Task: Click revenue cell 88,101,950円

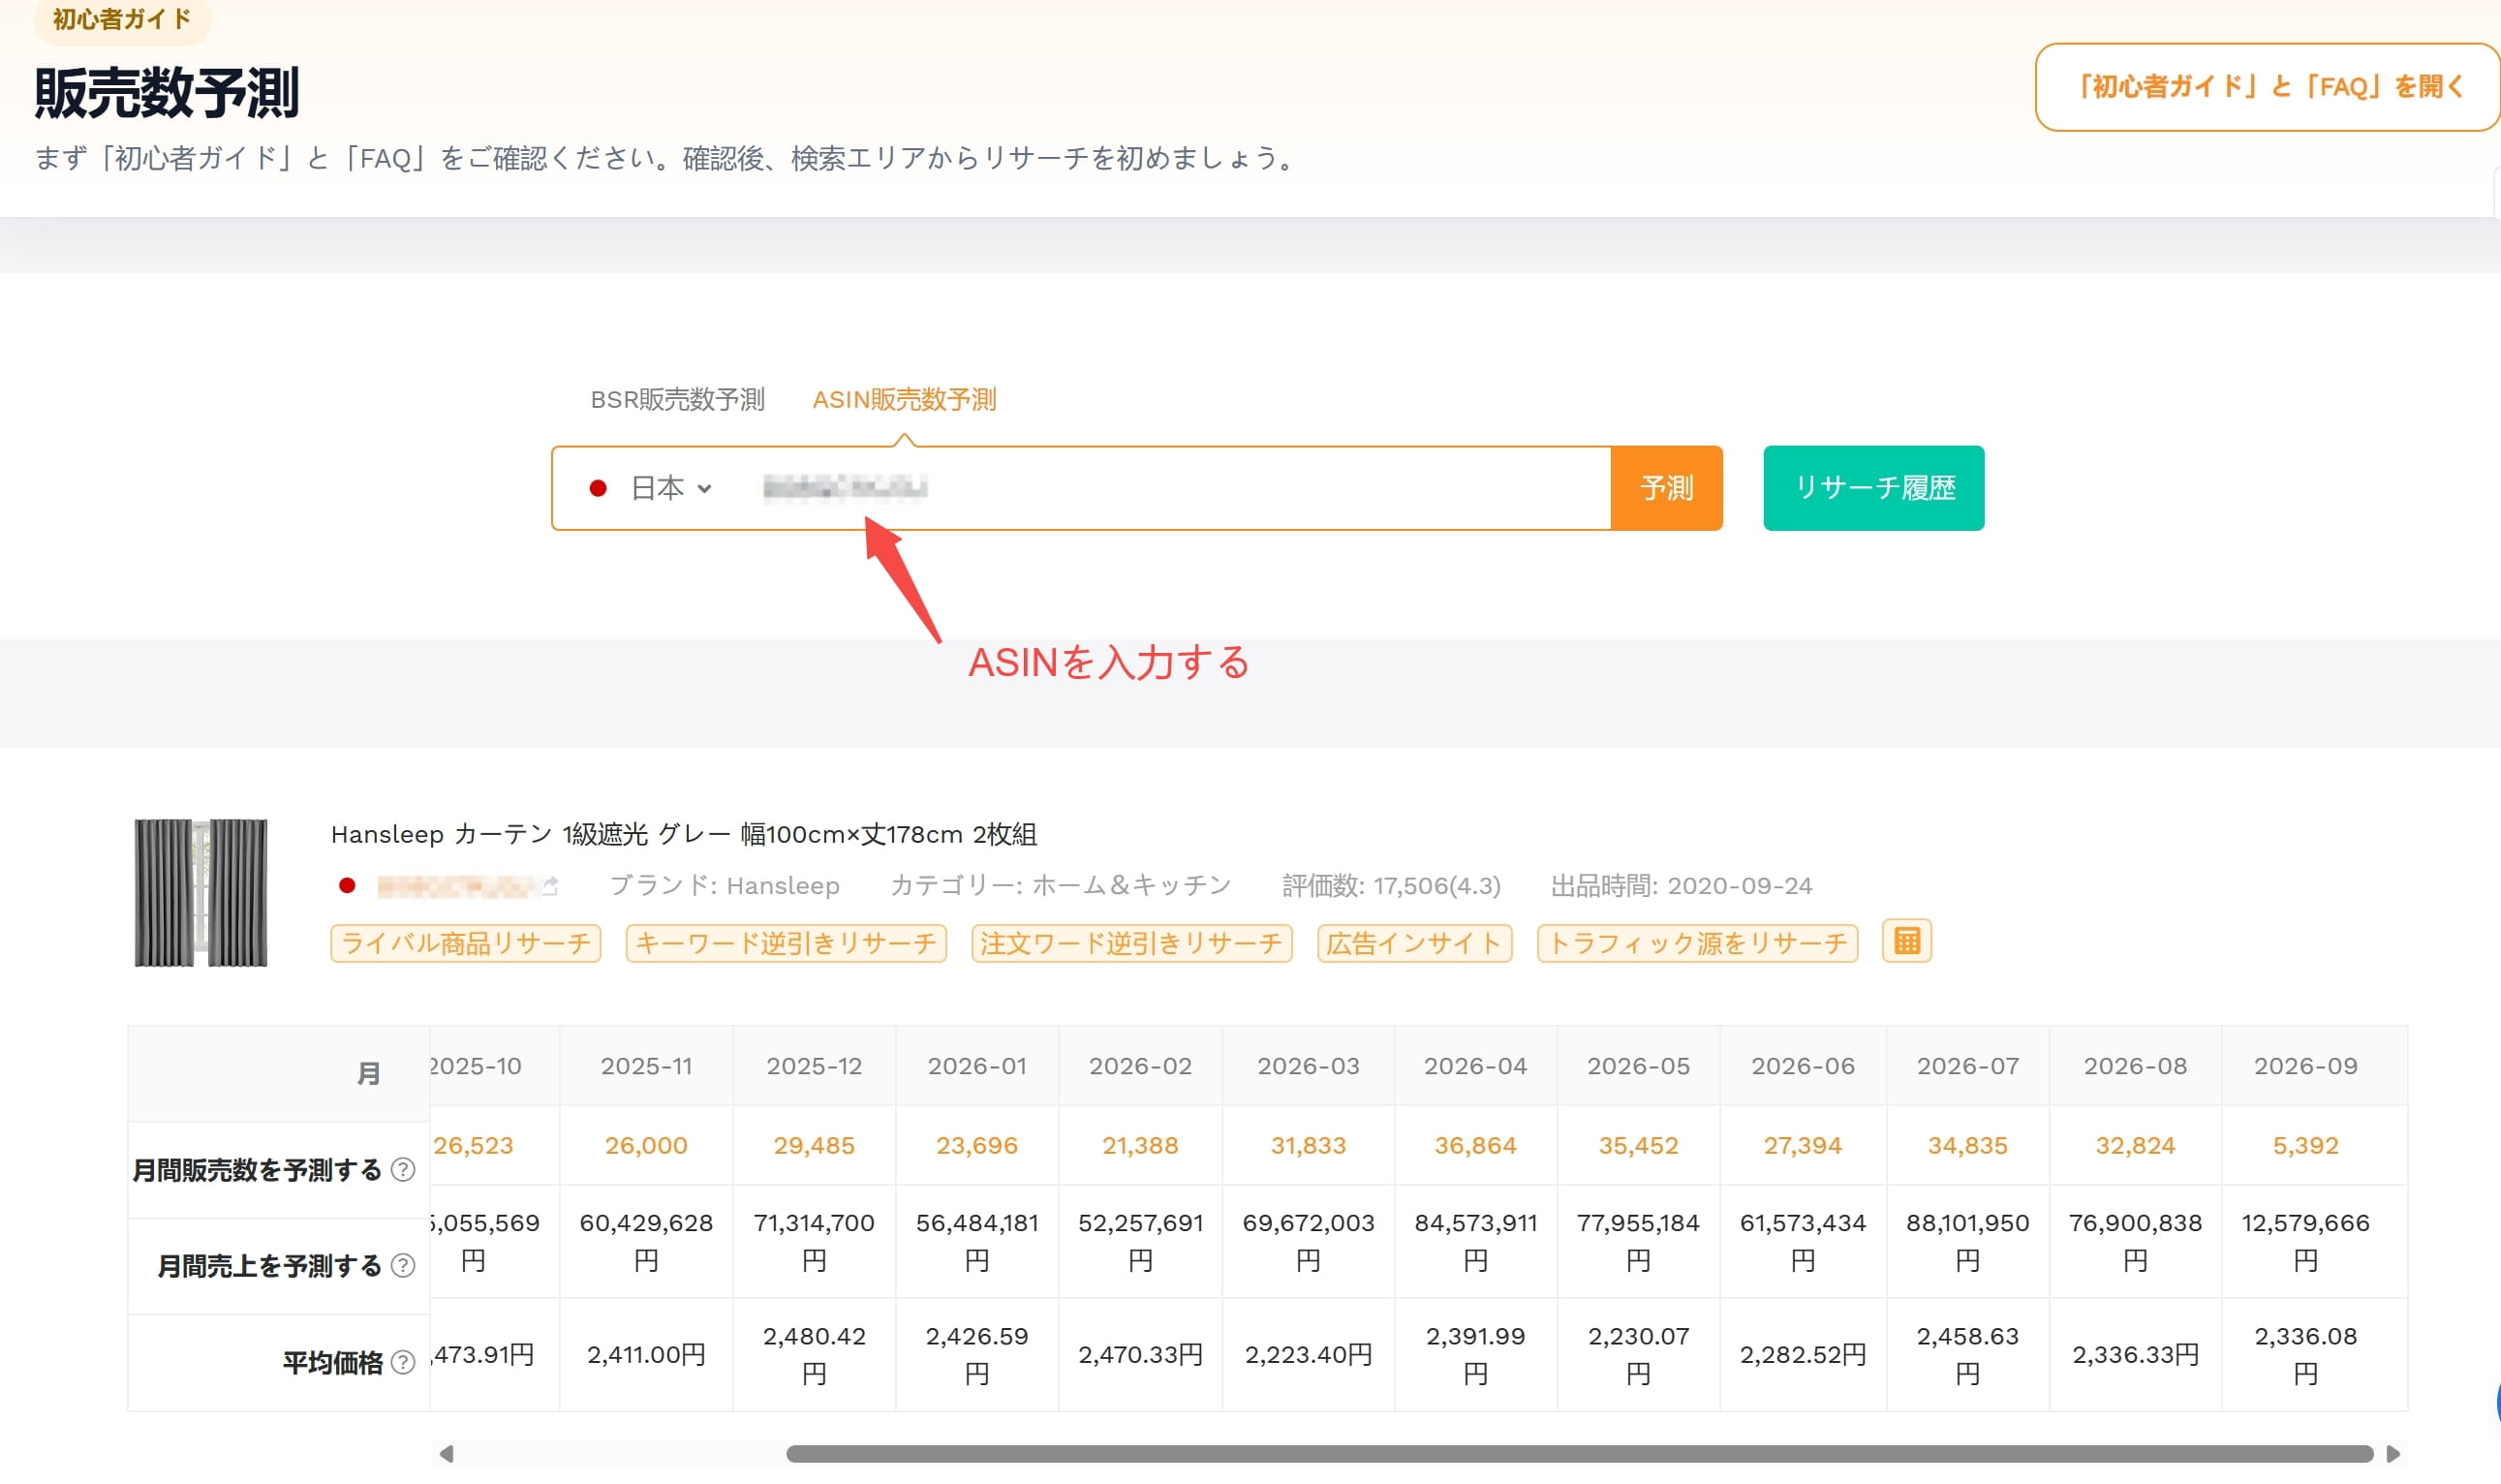Action: (x=1967, y=1241)
